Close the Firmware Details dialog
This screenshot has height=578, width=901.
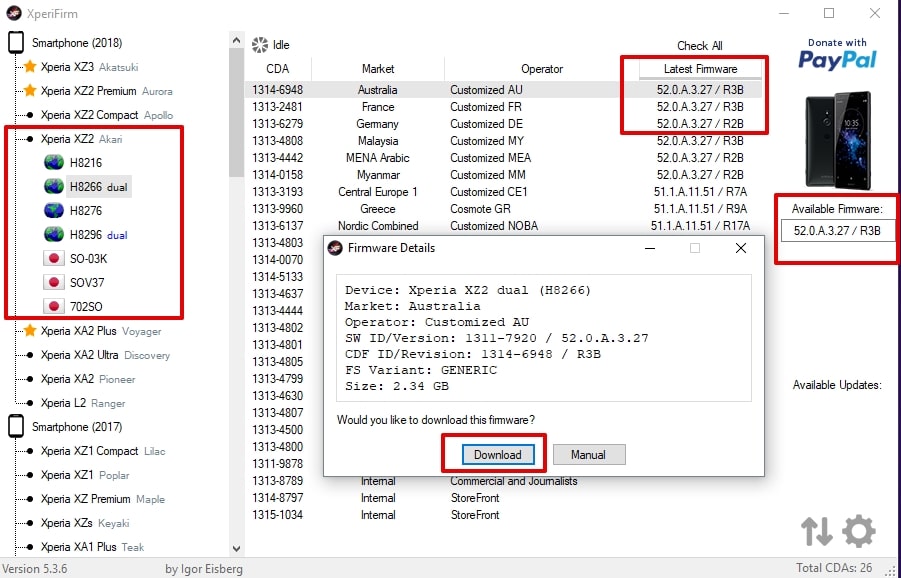pyautogui.click(x=741, y=248)
